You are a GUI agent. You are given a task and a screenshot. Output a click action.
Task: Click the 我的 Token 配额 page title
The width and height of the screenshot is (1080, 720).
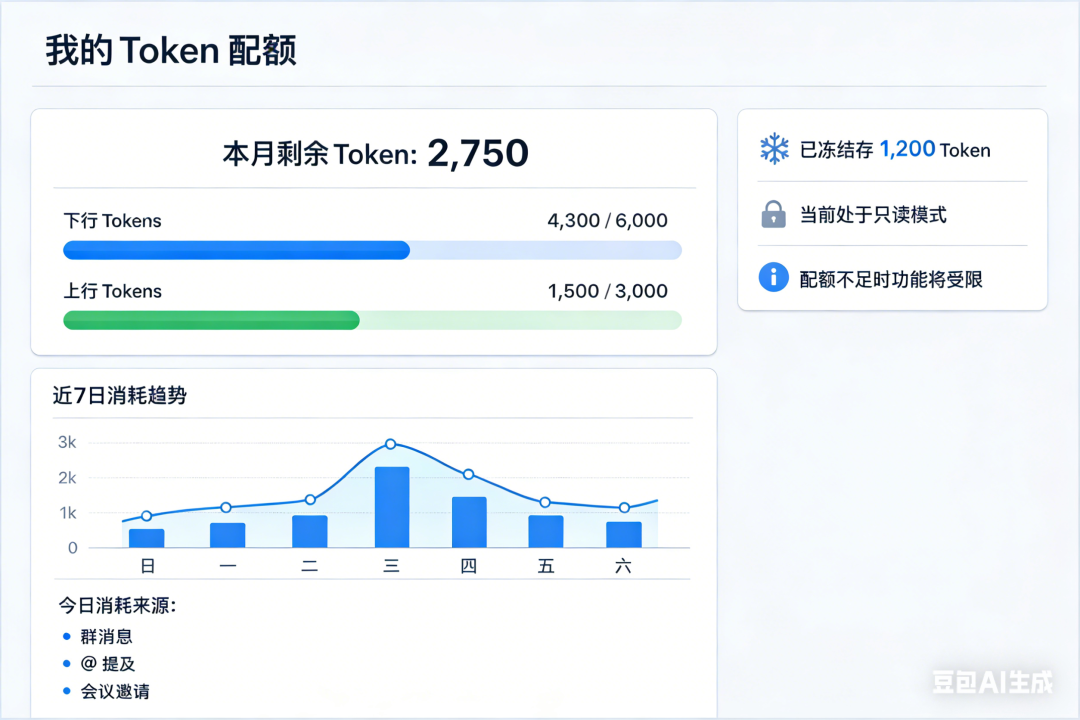(172, 50)
